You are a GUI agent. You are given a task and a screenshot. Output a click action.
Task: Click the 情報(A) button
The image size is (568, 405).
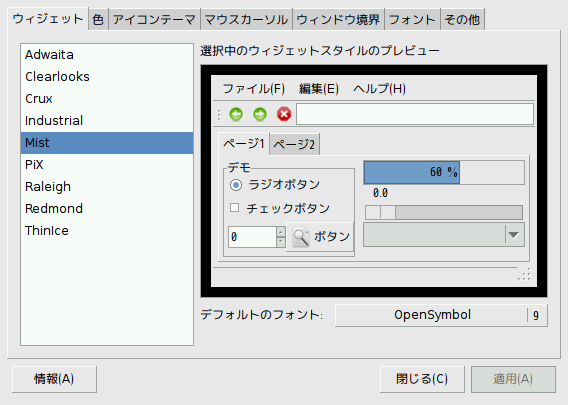(54, 379)
